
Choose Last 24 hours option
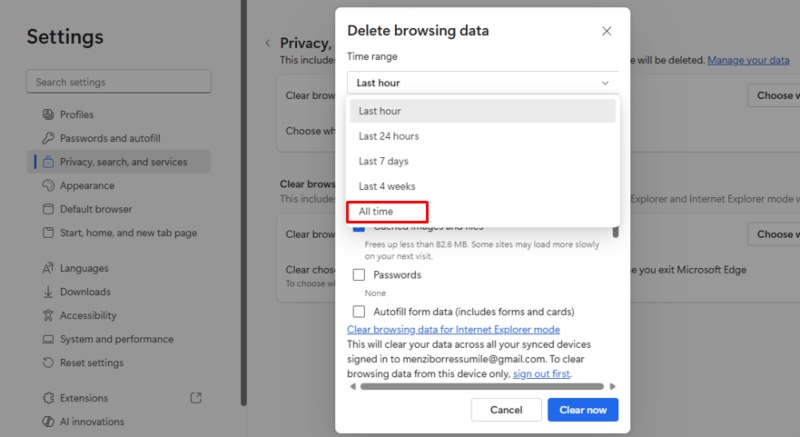[x=389, y=136]
